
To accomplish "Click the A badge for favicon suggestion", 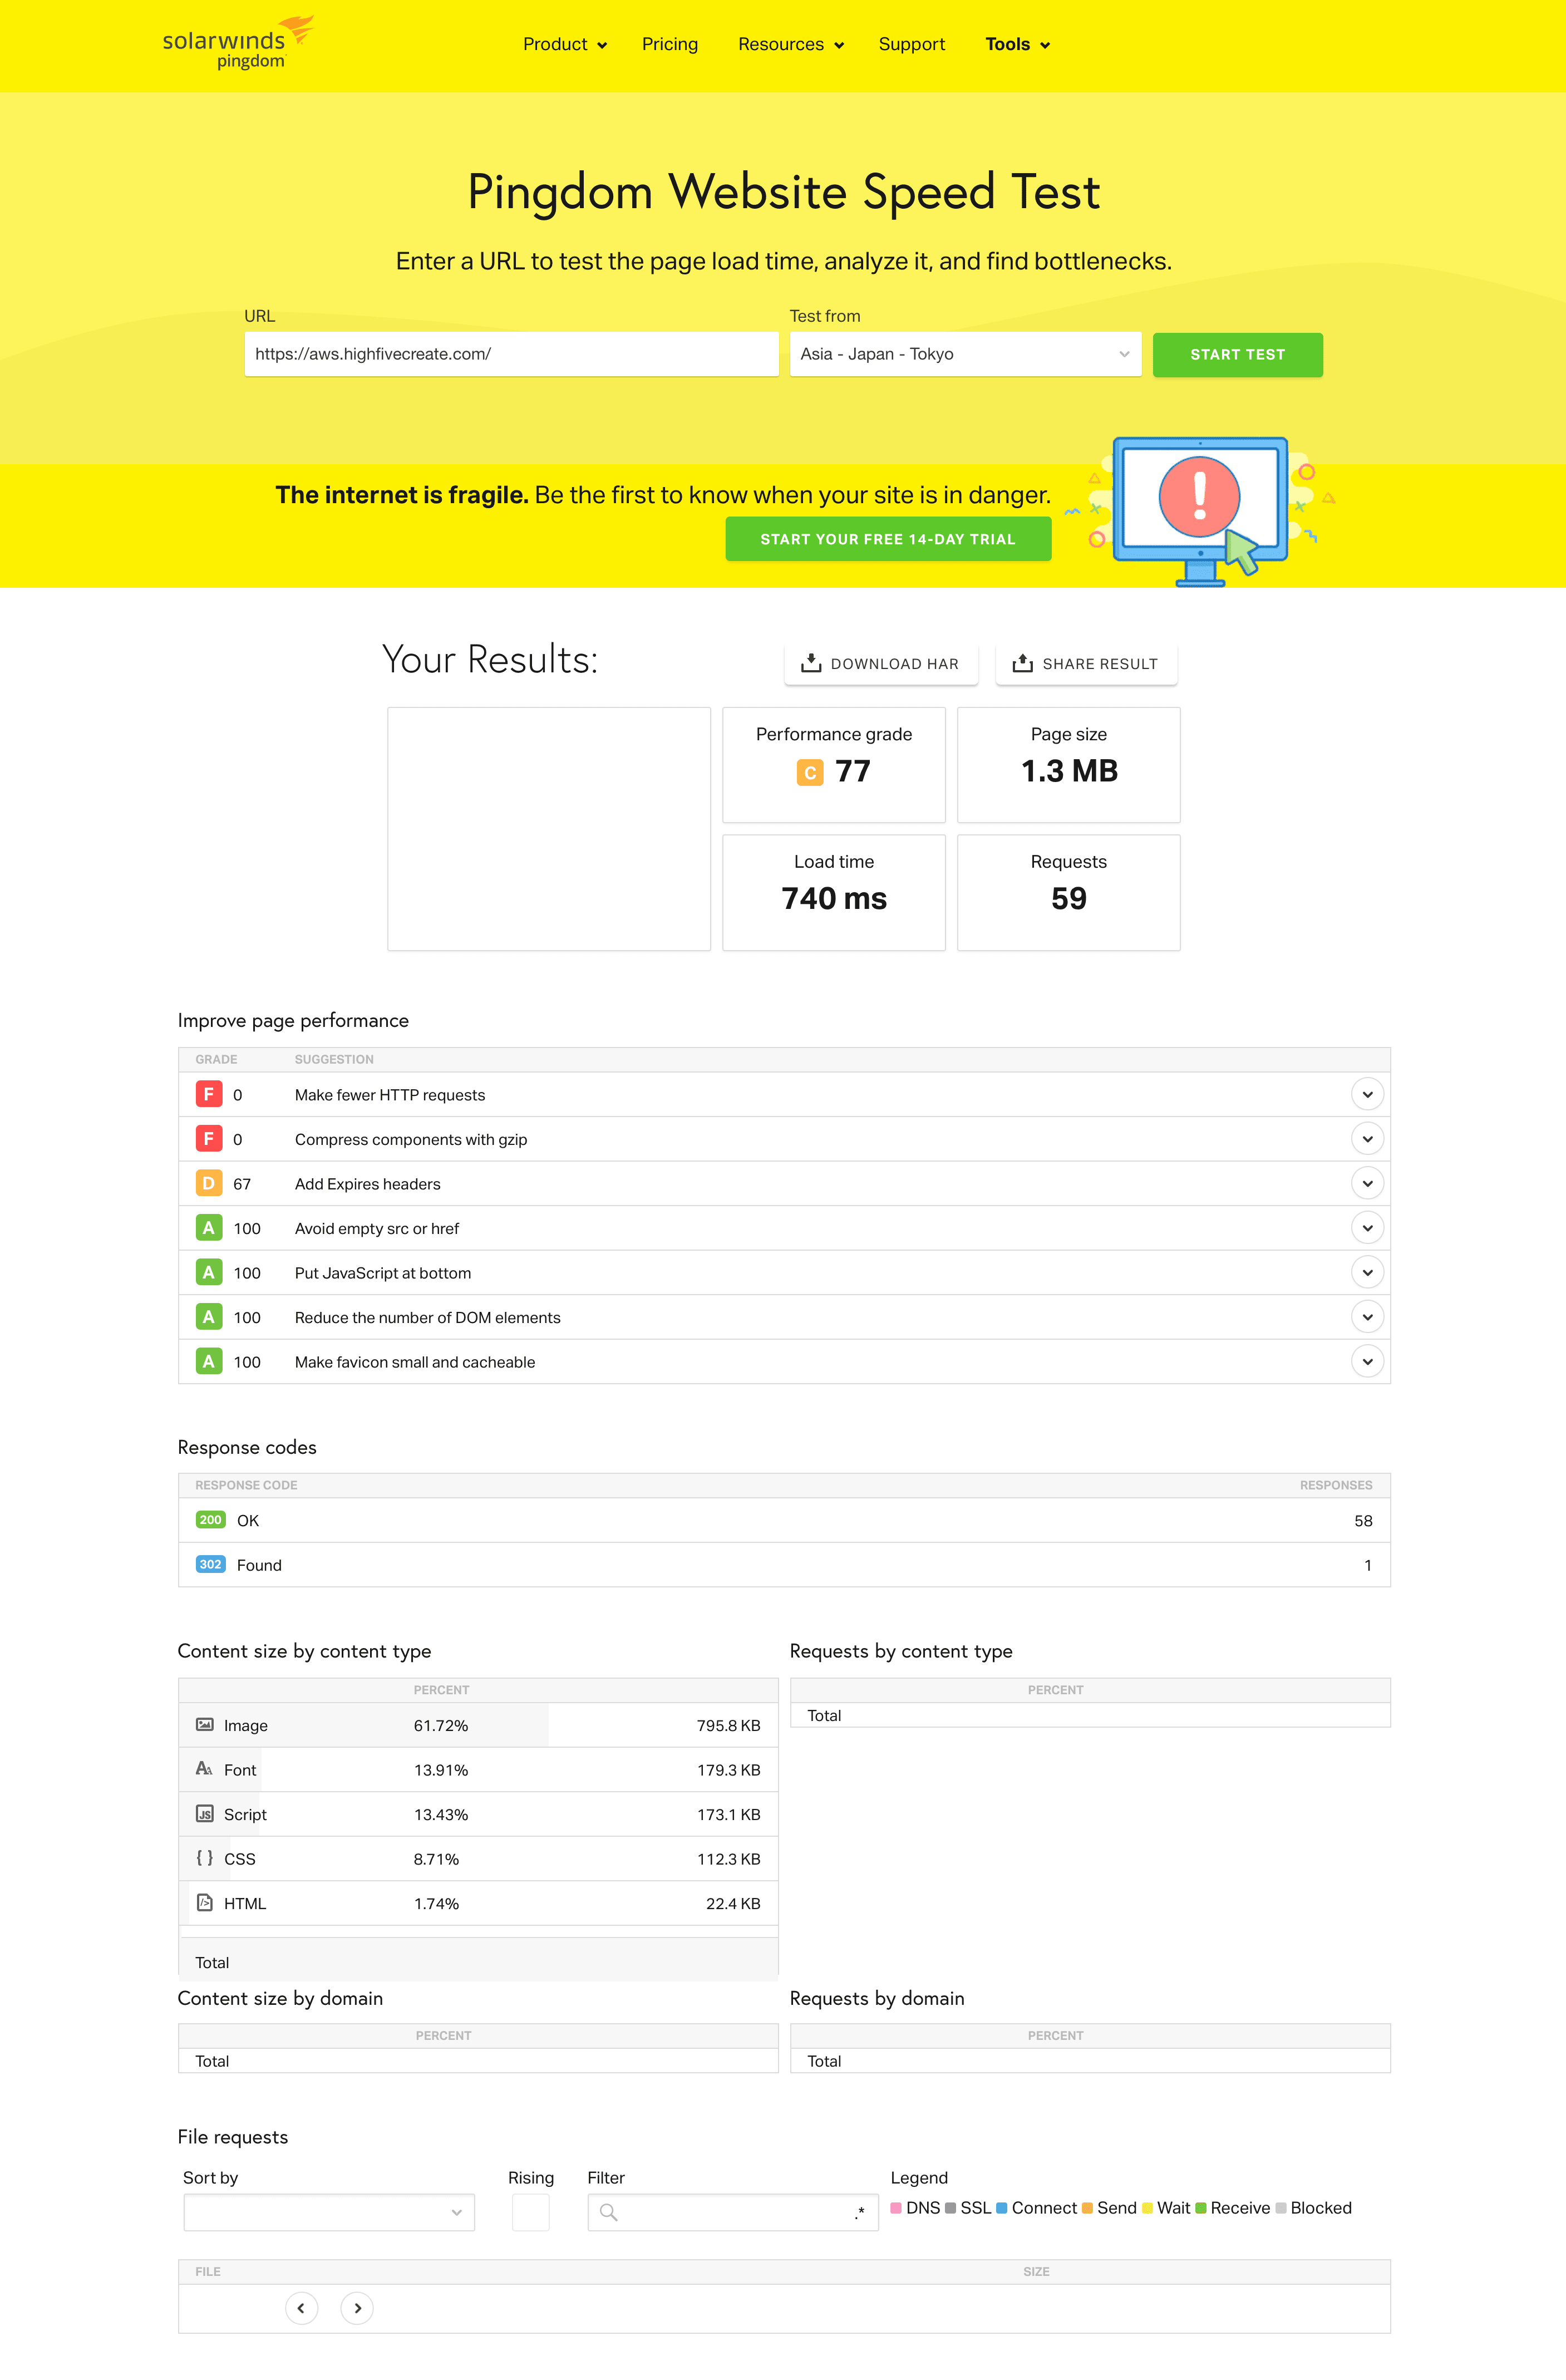I will coord(208,1361).
